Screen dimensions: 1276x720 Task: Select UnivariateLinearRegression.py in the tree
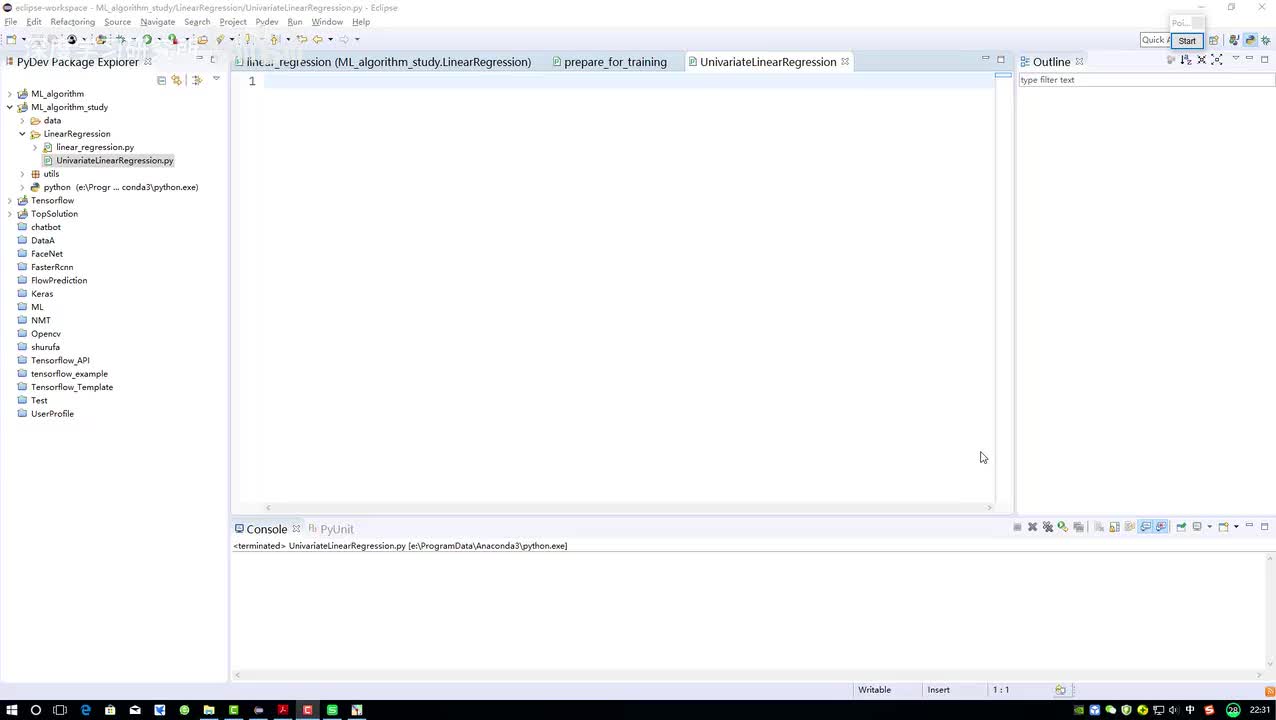click(x=114, y=160)
